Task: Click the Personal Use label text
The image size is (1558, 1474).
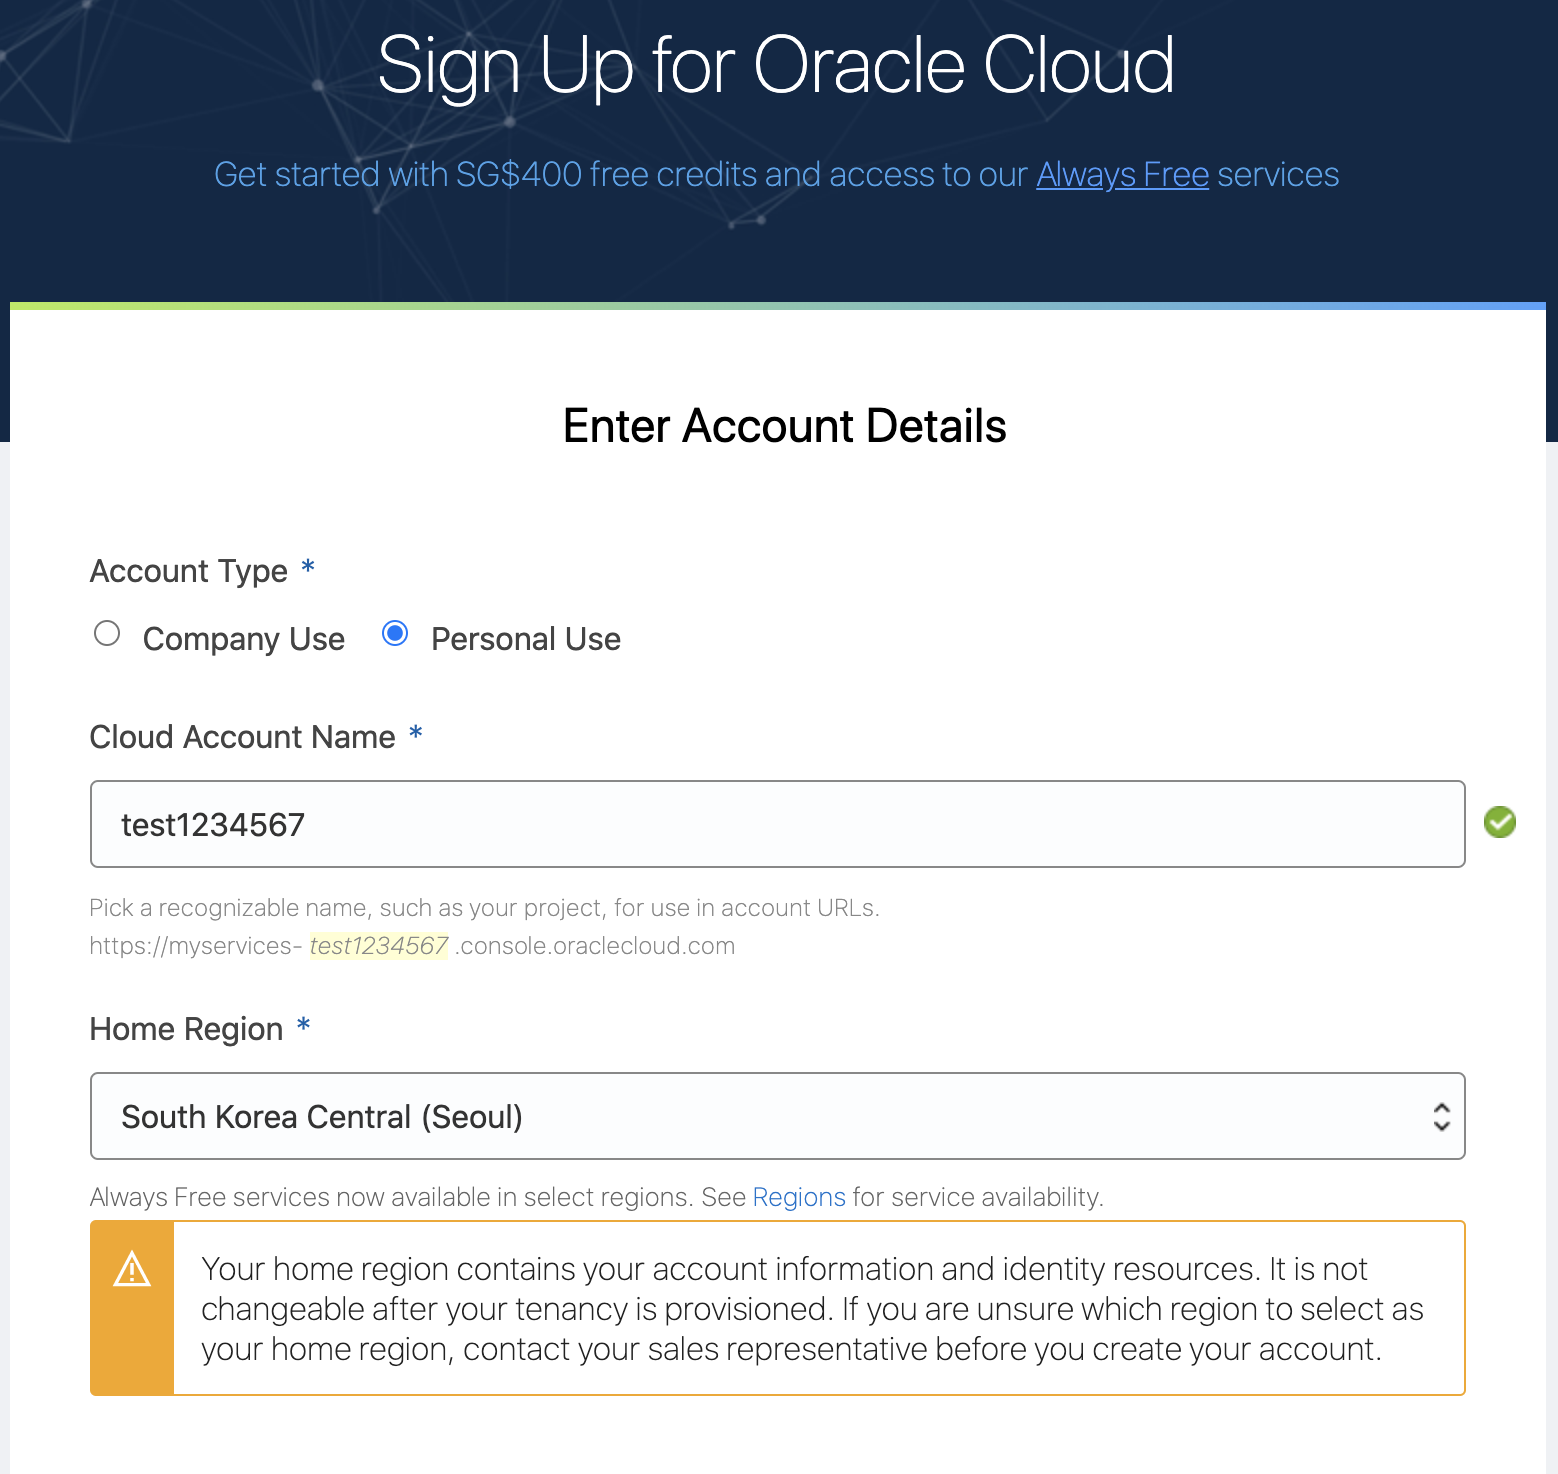Action: click(x=526, y=639)
